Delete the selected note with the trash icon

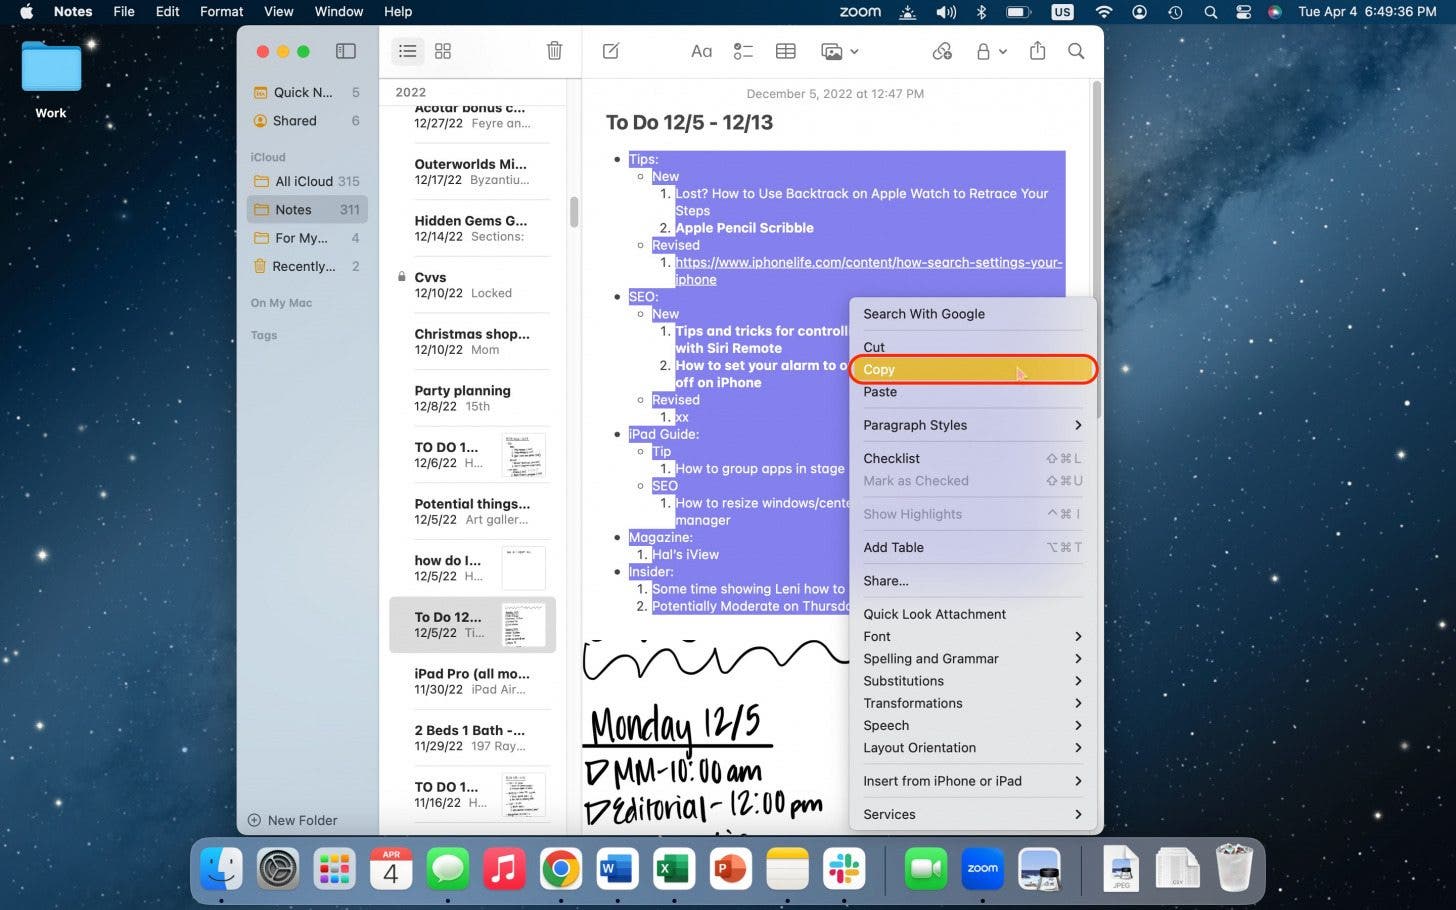pos(555,51)
